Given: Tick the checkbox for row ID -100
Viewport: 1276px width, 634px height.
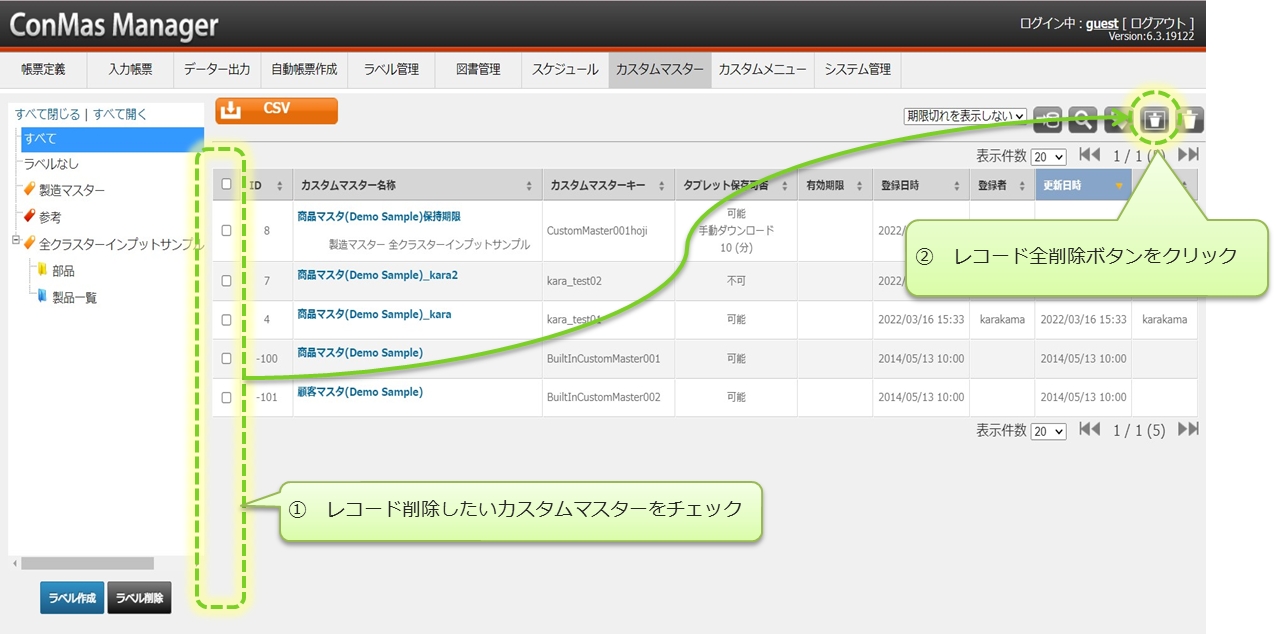Looking at the screenshot, I should (x=227, y=358).
